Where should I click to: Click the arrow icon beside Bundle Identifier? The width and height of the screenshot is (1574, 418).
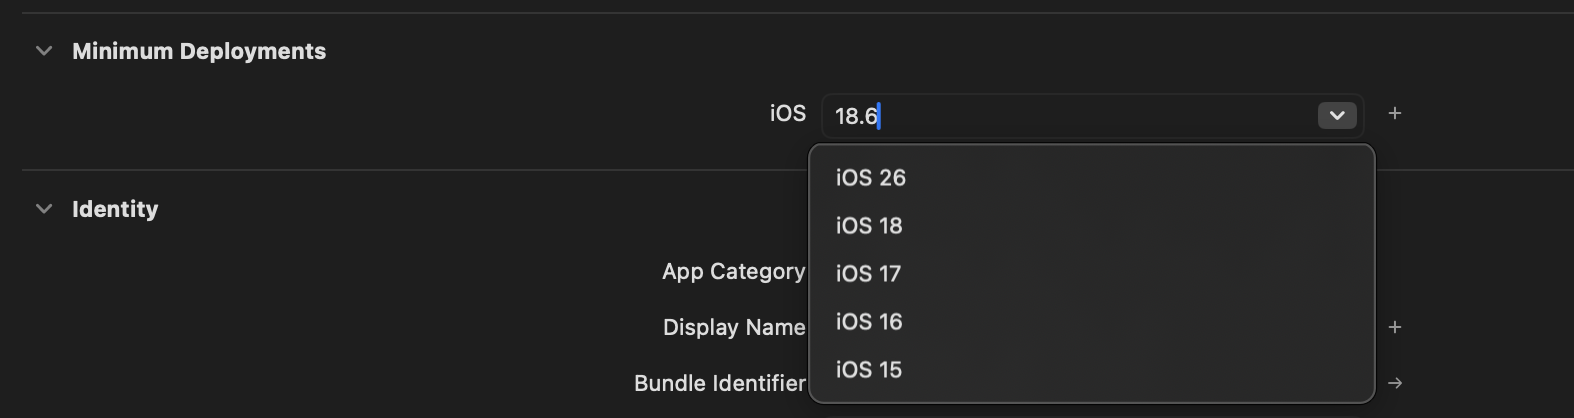click(x=1395, y=383)
